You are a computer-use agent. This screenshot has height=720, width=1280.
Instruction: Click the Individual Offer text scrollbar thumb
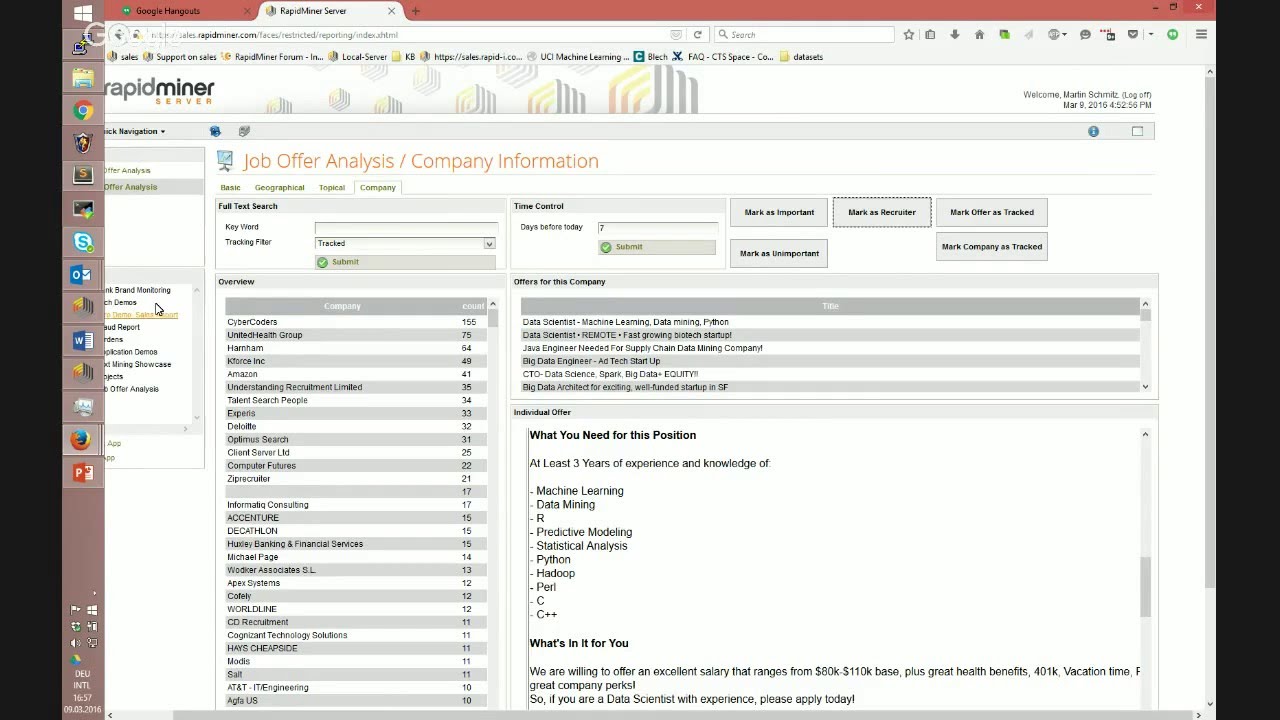(x=1145, y=587)
